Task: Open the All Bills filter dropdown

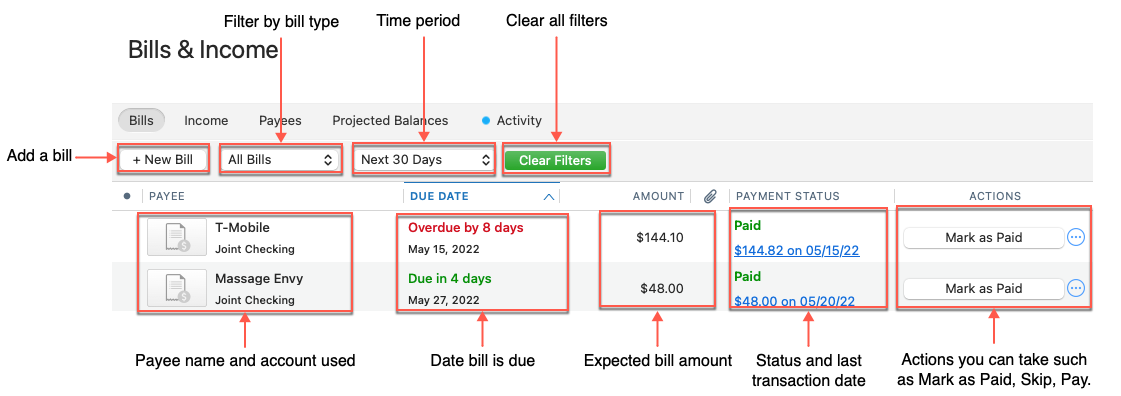Action: click(x=280, y=160)
